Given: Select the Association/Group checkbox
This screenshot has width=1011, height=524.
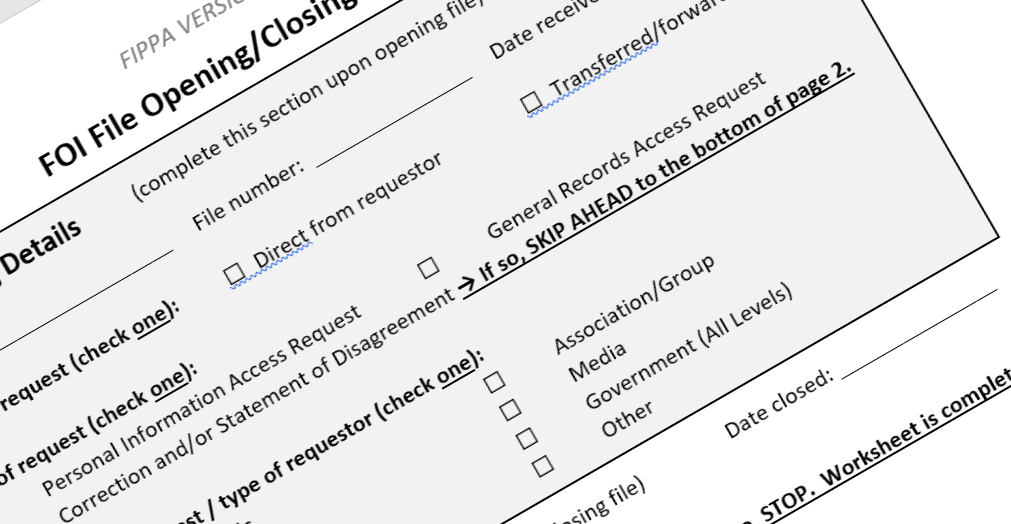Looking at the screenshot, I should 494,382.
